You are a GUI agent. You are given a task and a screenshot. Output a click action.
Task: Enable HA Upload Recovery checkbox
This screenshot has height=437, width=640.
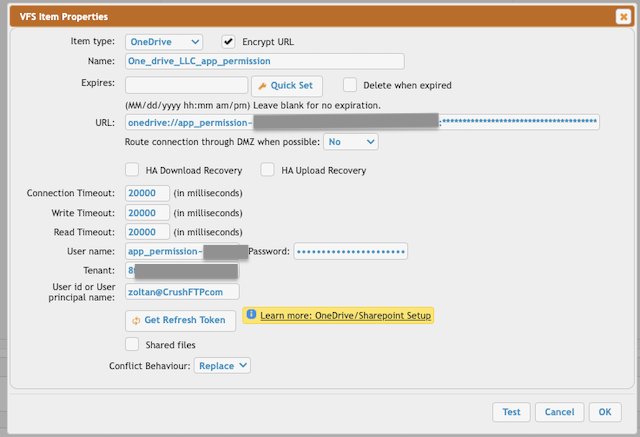click(x=267, y=170)
